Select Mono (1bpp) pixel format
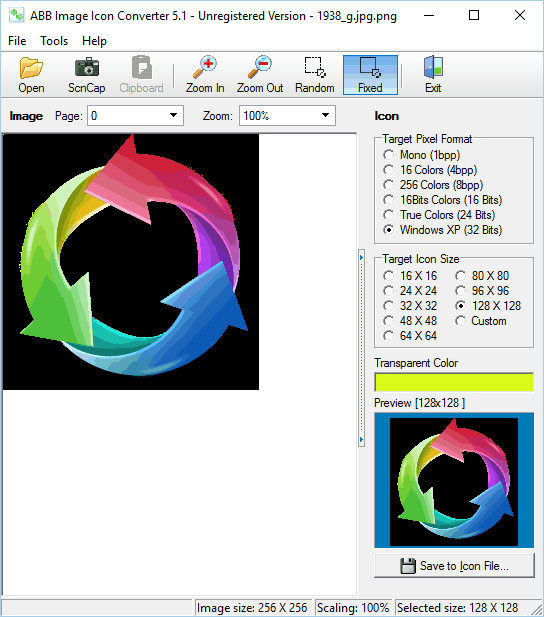 (x=422, y=155)
